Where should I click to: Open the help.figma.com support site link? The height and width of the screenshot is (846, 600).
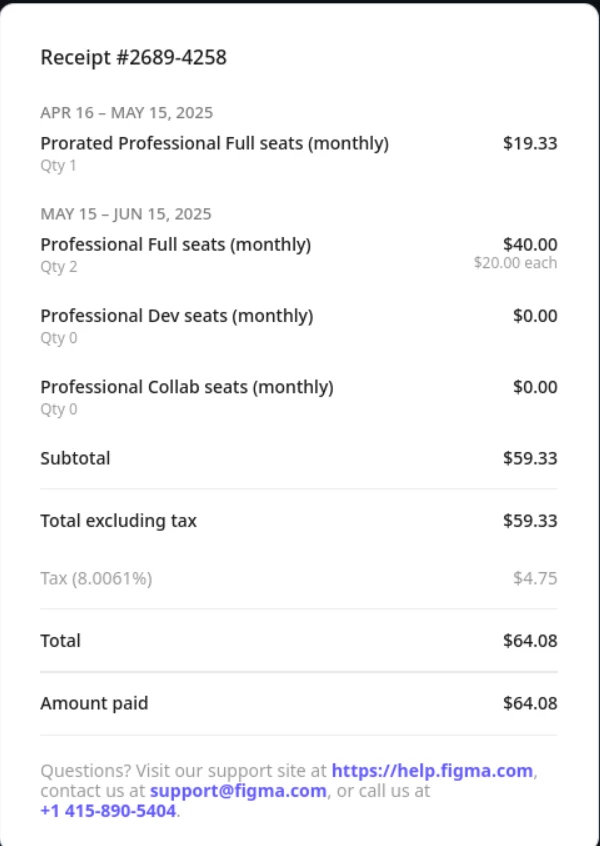[432, 771]
